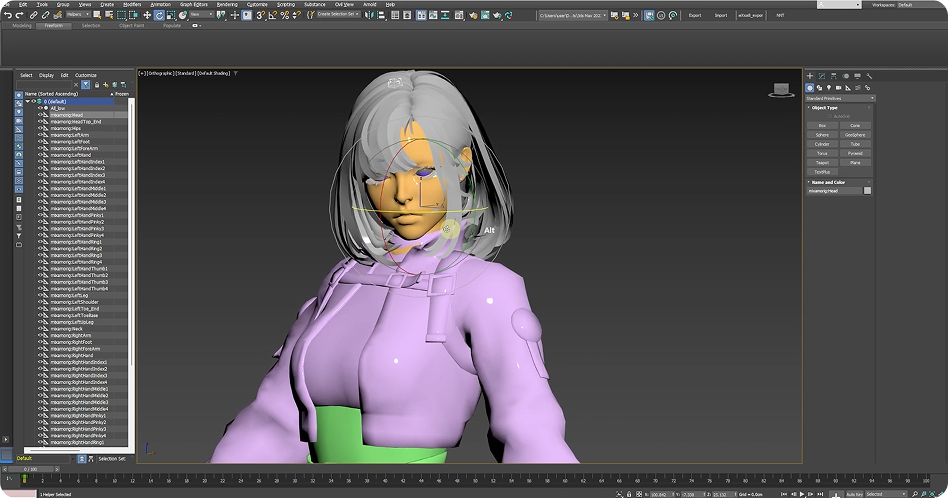Viewport: 948px width, 498px height.
Task: Open the Modifiers menu
Action: pos(132,4)
